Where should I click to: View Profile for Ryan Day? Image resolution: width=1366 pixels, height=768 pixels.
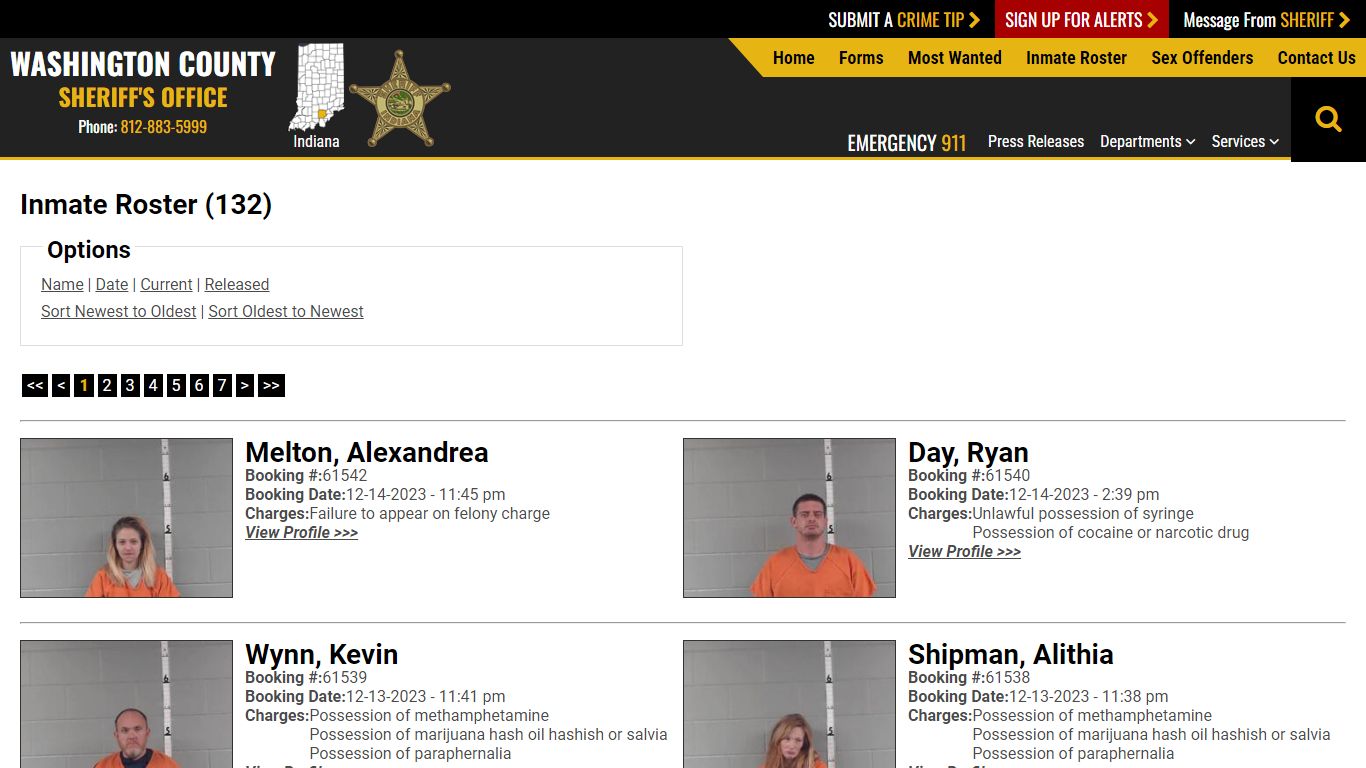[965, 552]
